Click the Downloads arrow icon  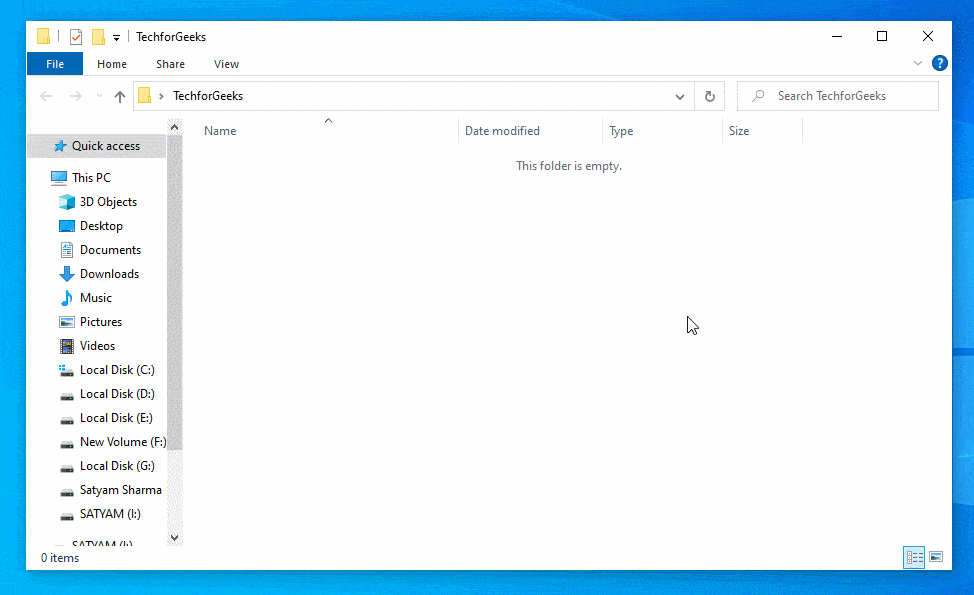66,274
